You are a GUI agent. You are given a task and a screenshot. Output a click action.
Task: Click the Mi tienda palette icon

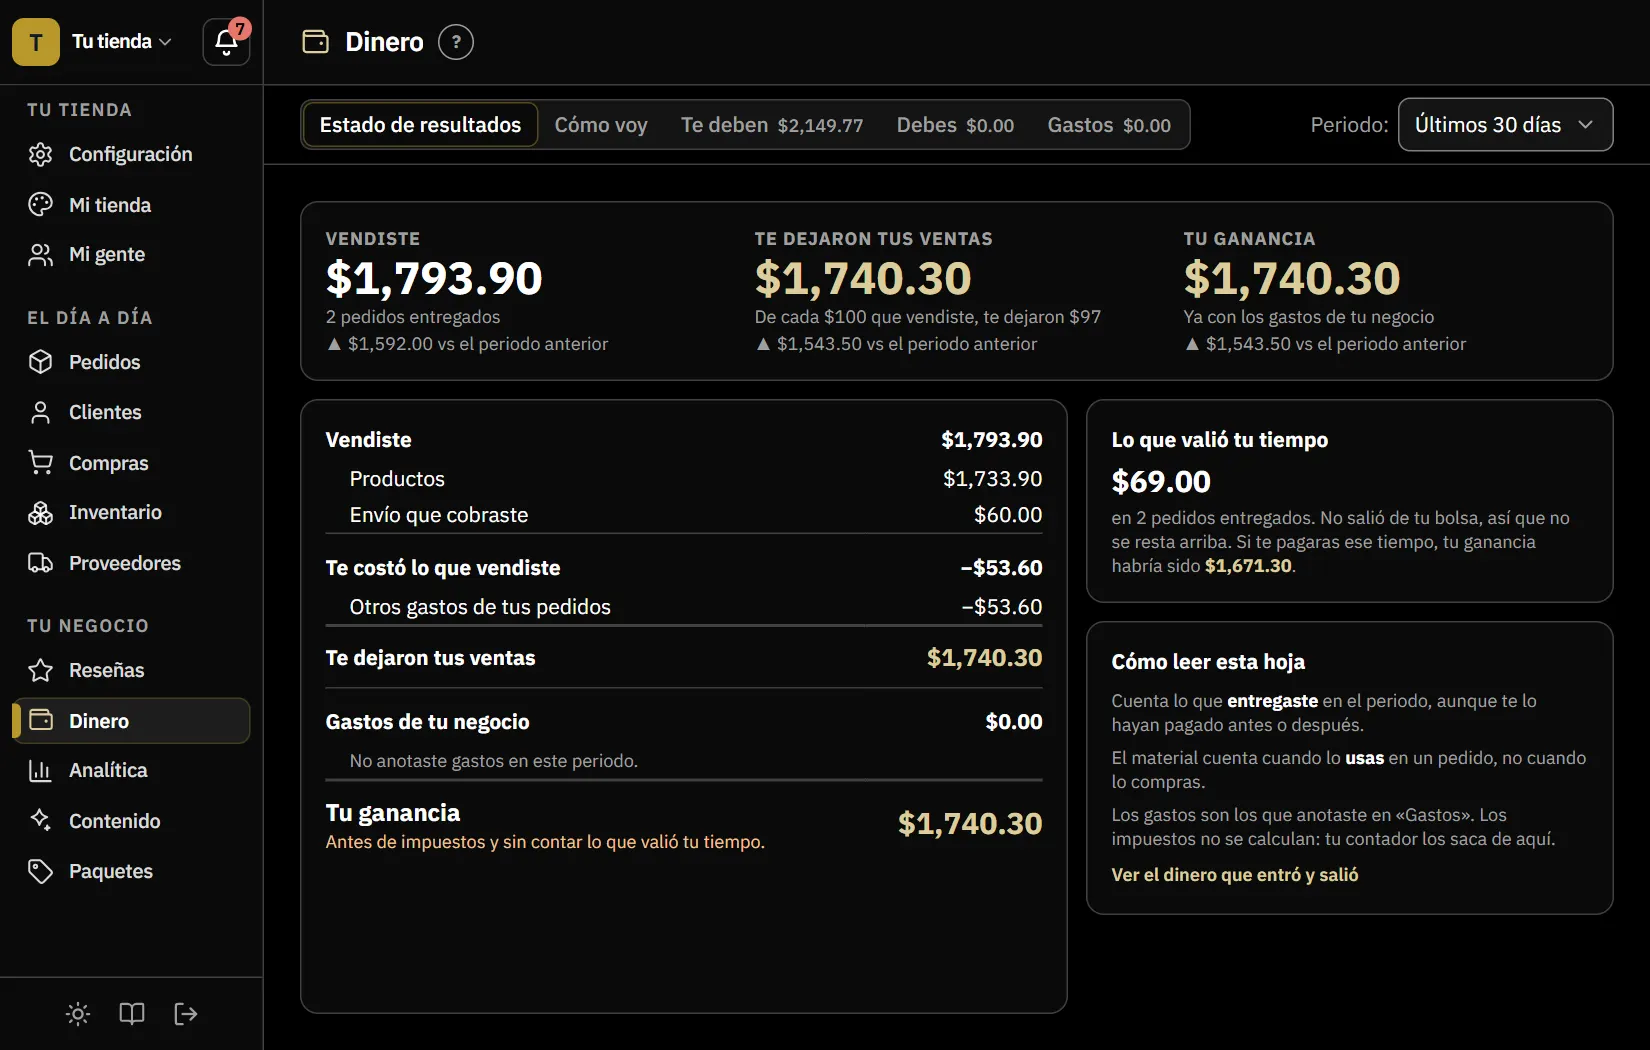[x=40, y=205]
